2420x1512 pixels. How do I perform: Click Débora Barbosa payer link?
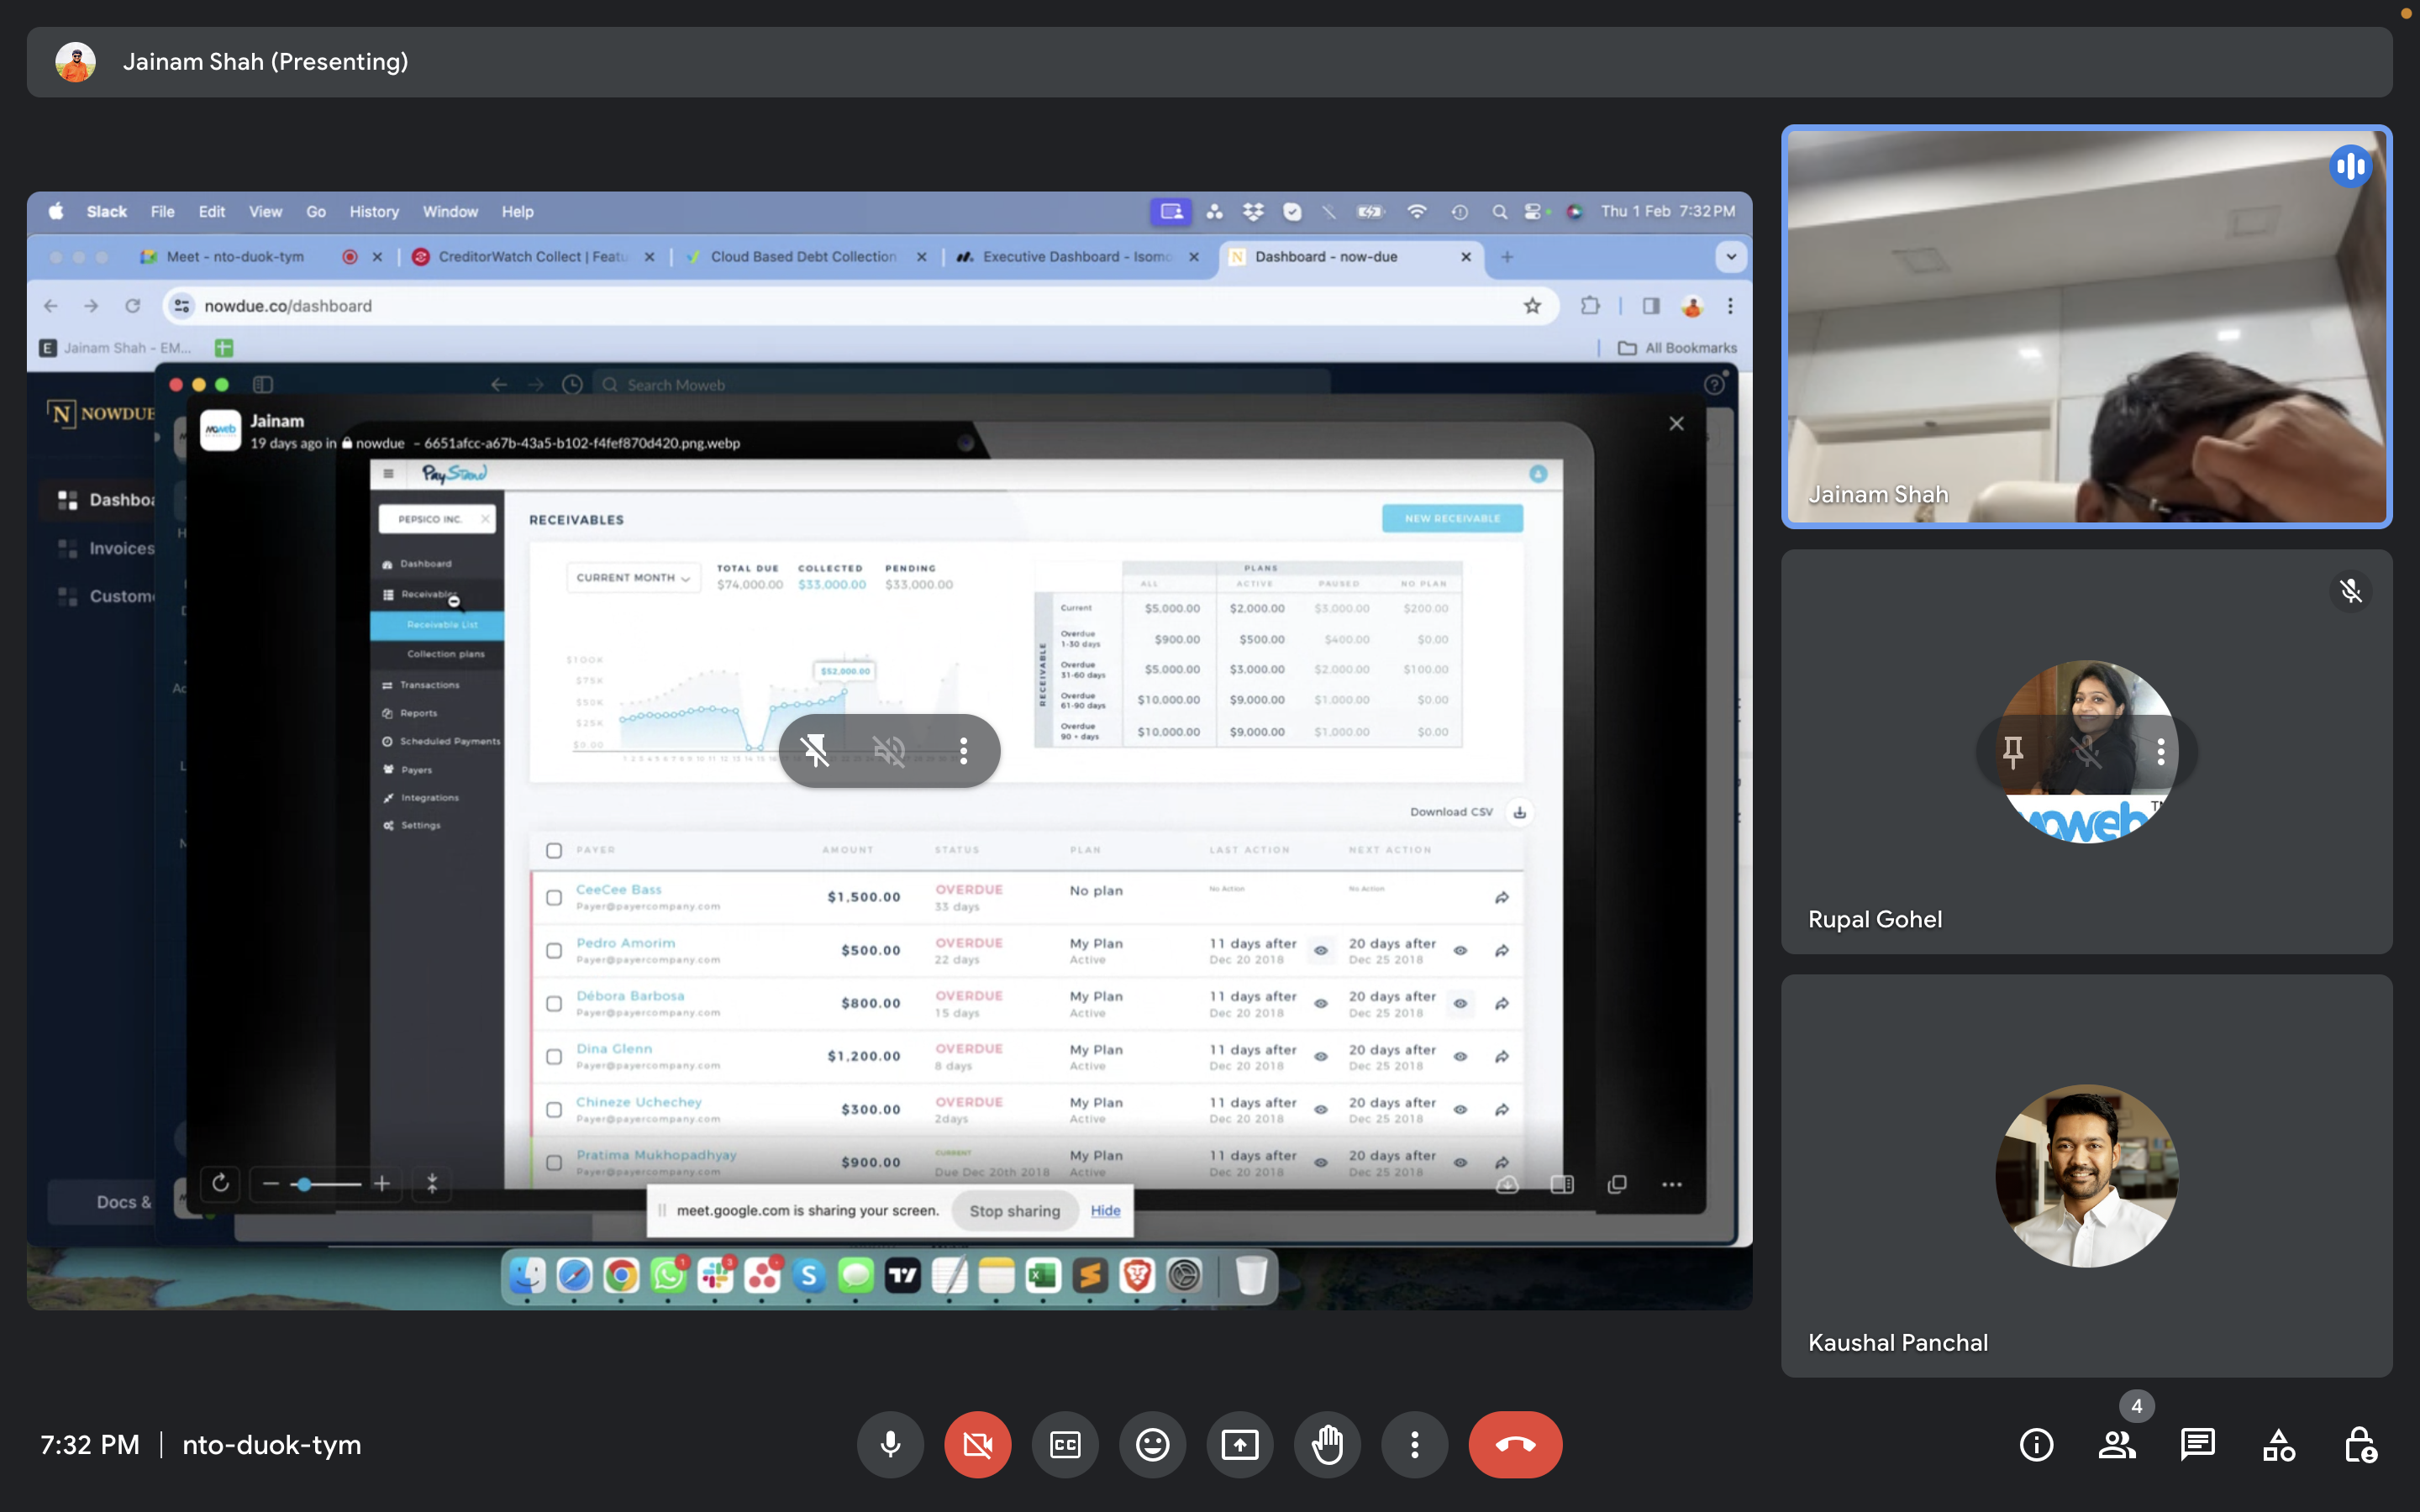pos(630,996)
